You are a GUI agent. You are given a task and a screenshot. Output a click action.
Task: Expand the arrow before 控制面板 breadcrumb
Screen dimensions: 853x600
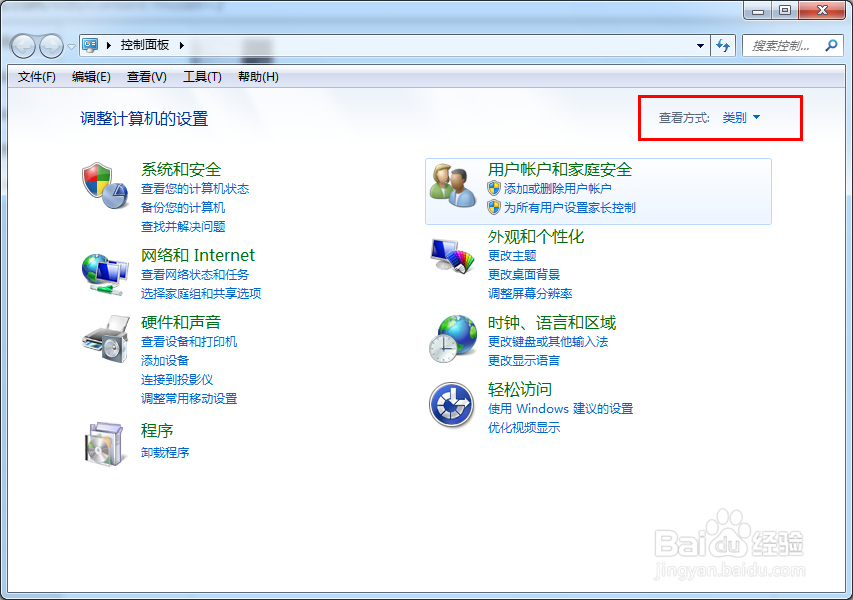(x=109, y=45)
